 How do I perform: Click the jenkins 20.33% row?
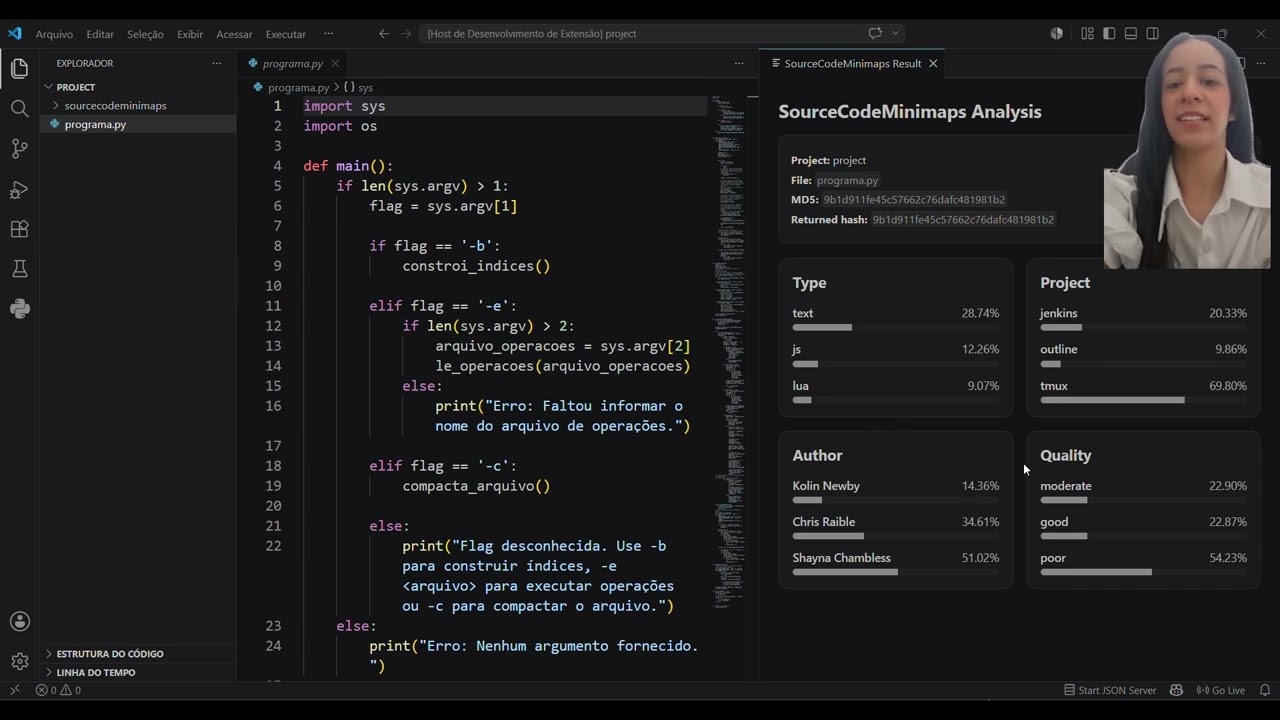tap(1143, 319)
